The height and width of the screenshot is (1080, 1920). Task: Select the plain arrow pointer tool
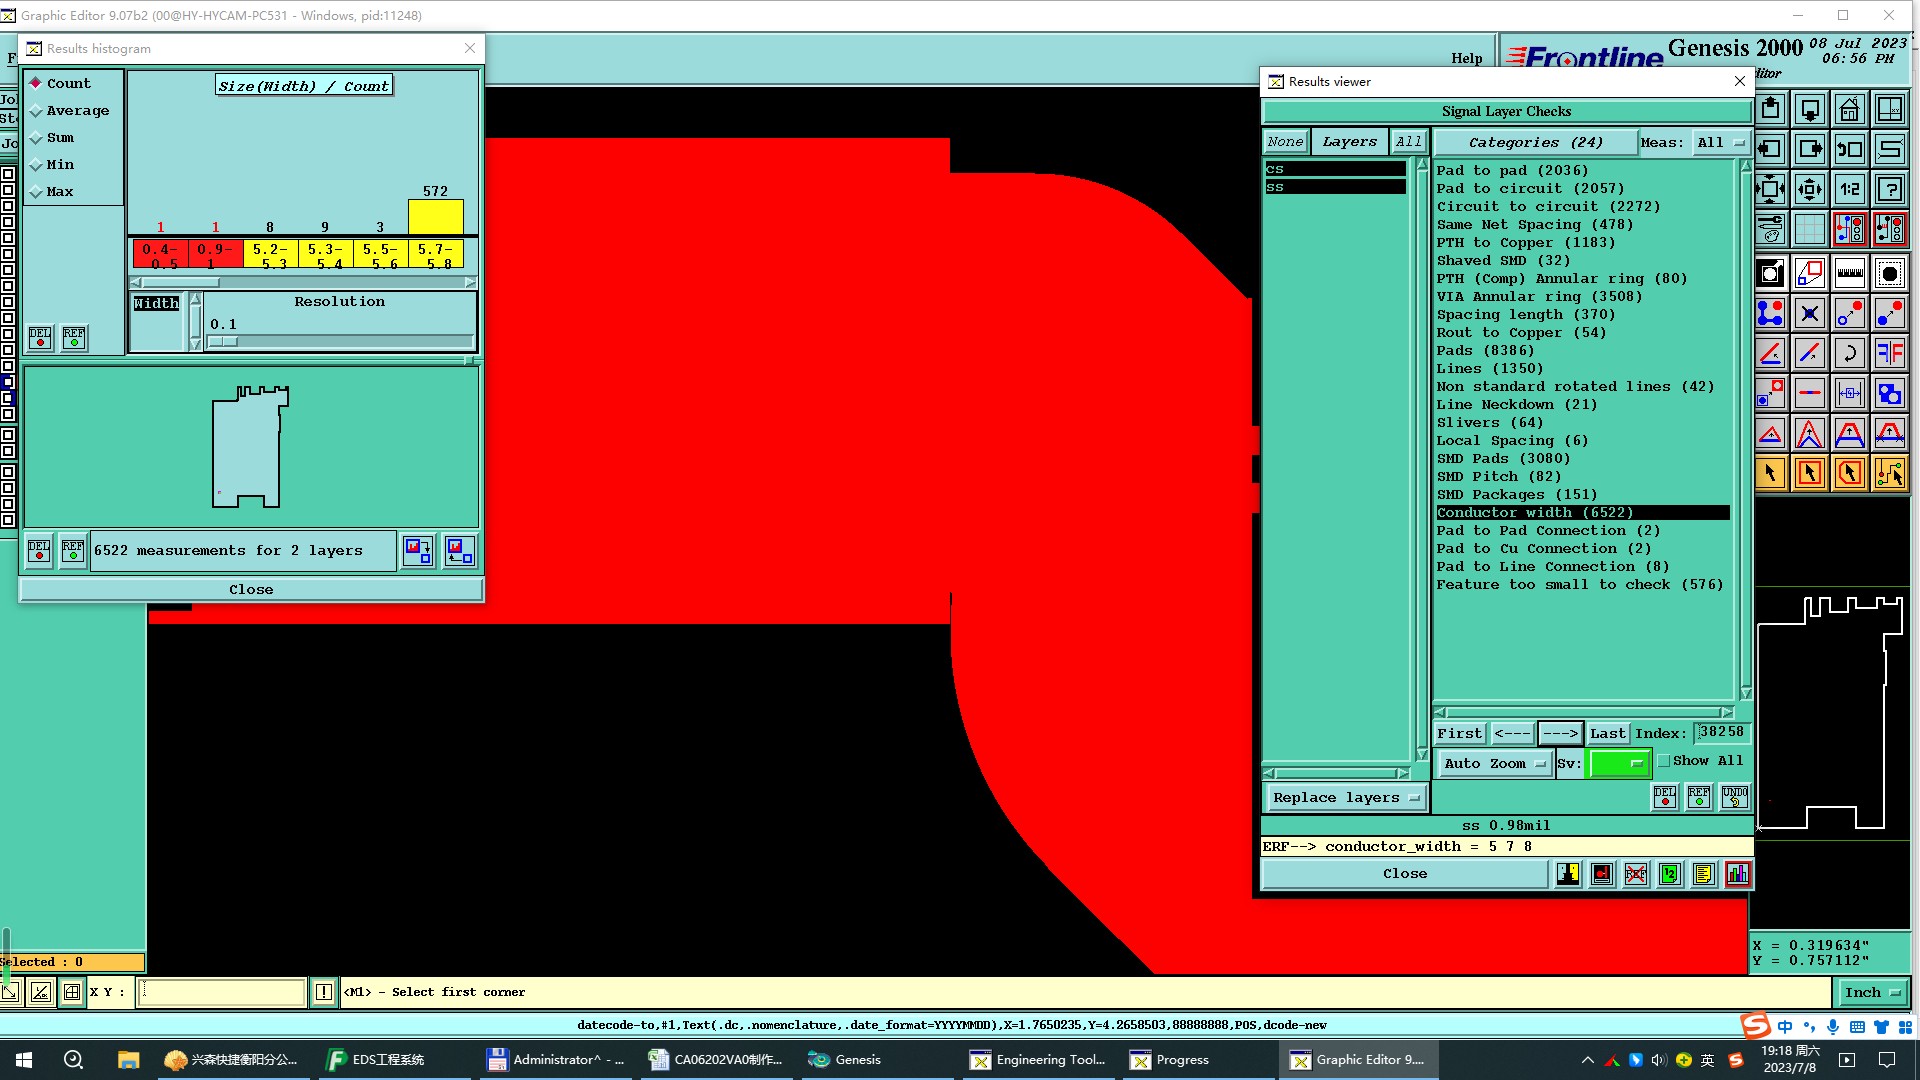coord(1770,473)
